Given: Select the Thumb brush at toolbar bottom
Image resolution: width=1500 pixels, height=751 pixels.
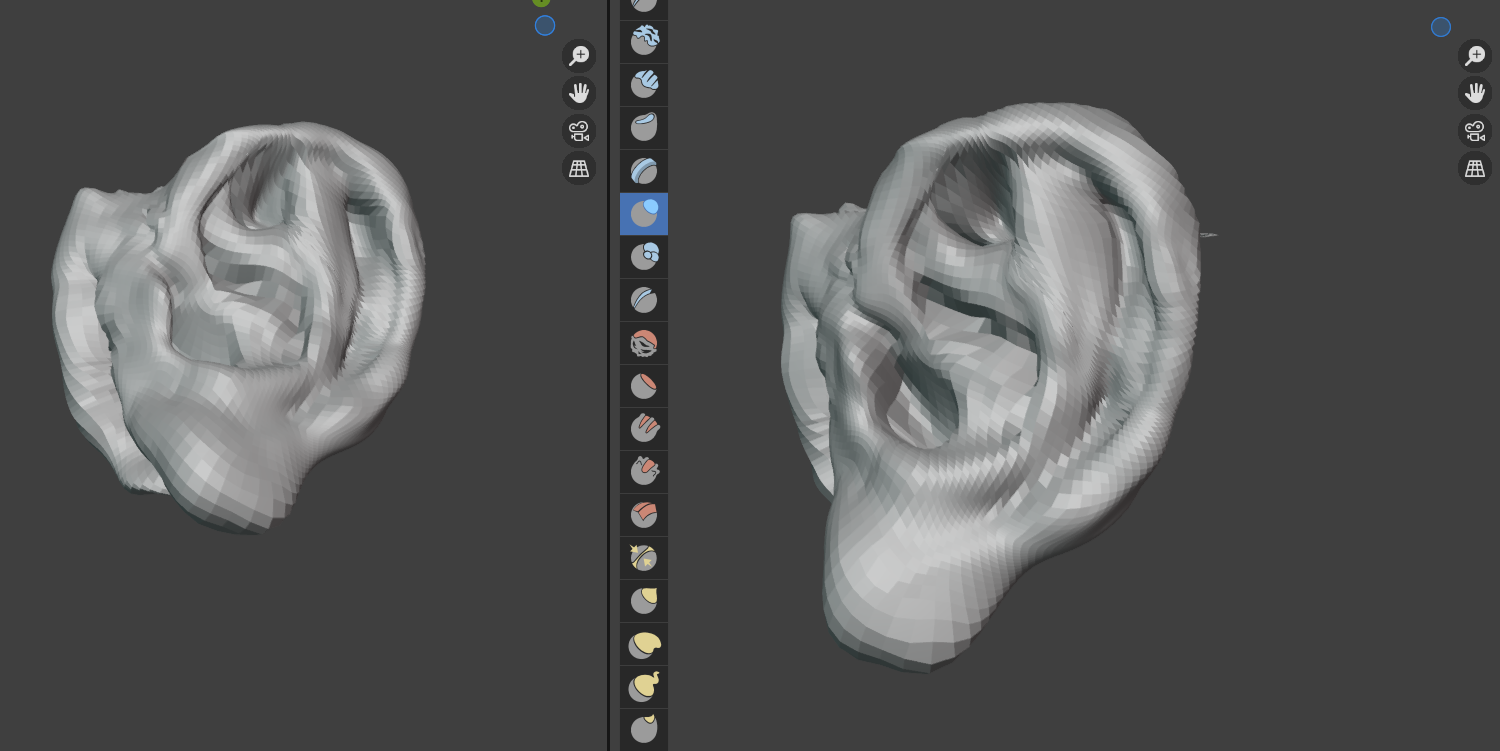Looking at the screenshot, I should (x=644, y=729).
